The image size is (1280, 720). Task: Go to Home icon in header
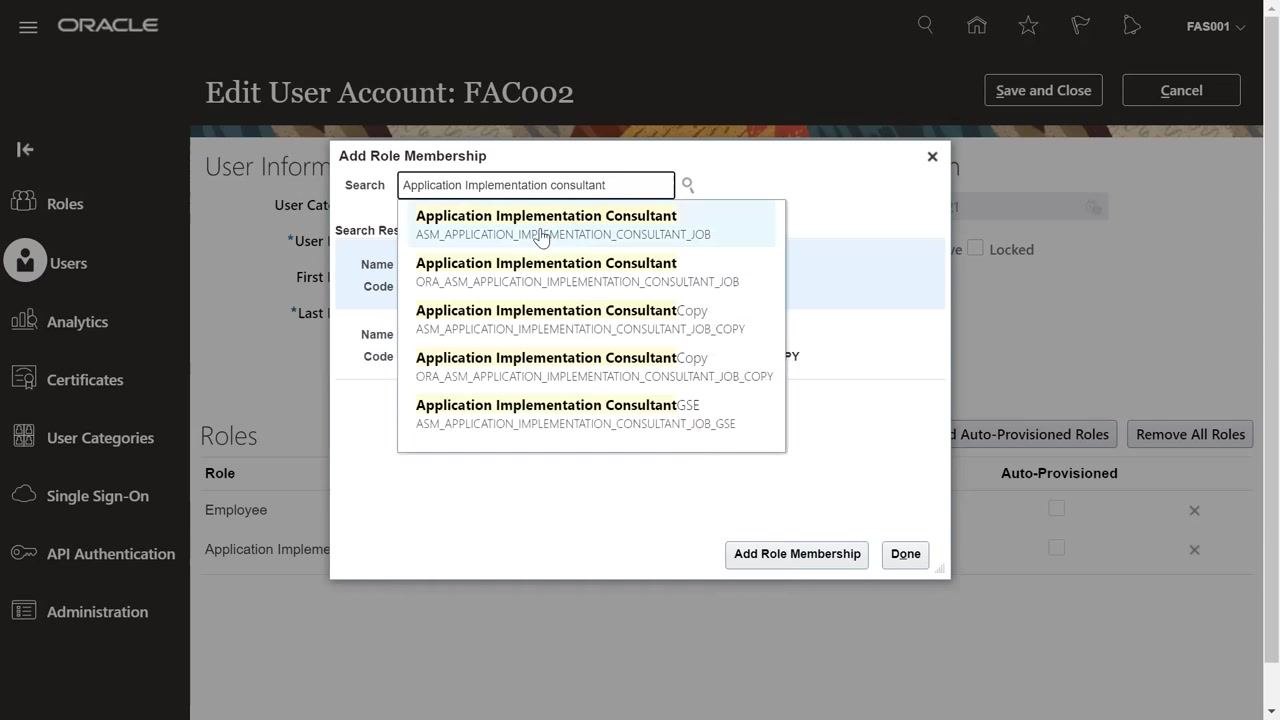[x=977, y=26]
